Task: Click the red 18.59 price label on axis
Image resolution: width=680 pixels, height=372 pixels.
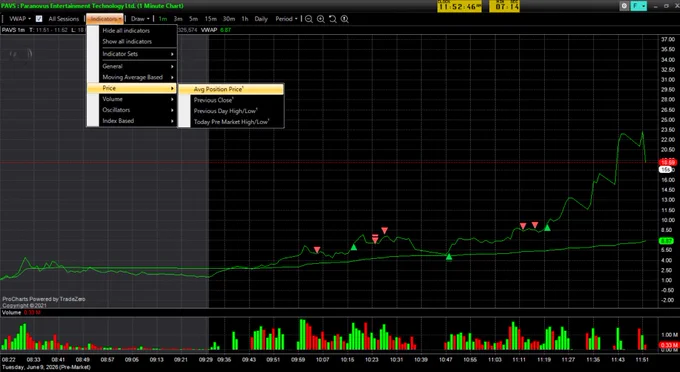Action: tap(667, 162)
